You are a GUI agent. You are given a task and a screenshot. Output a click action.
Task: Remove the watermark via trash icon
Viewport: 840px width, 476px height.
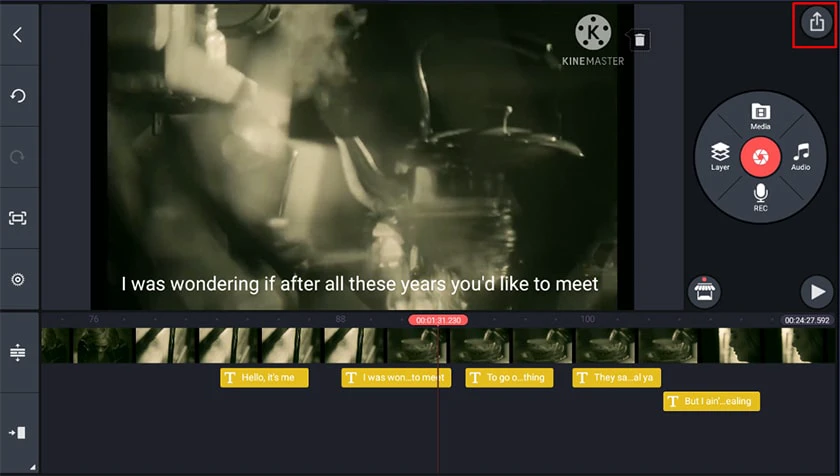click(640, 40)
